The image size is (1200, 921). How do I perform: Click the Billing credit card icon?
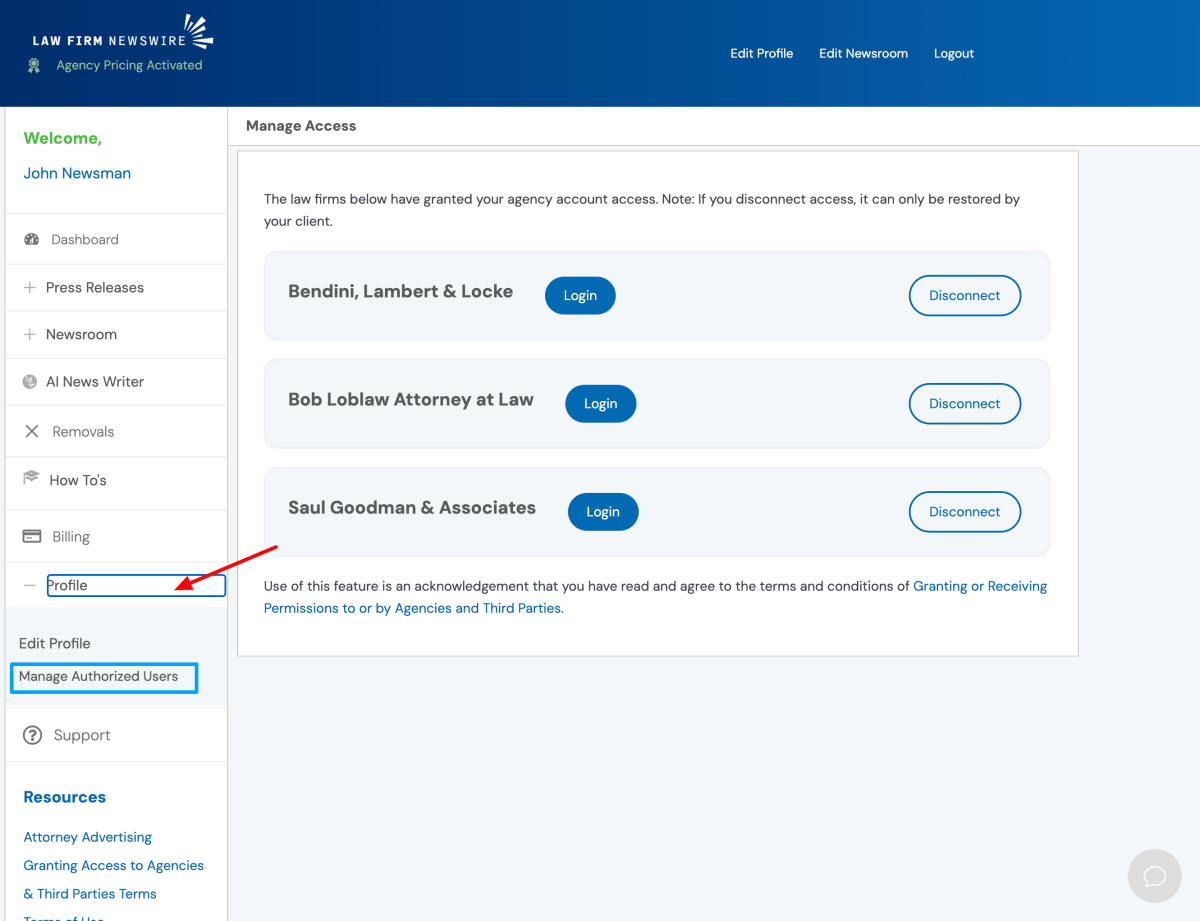pyautogui.click(x=32, y=537)
